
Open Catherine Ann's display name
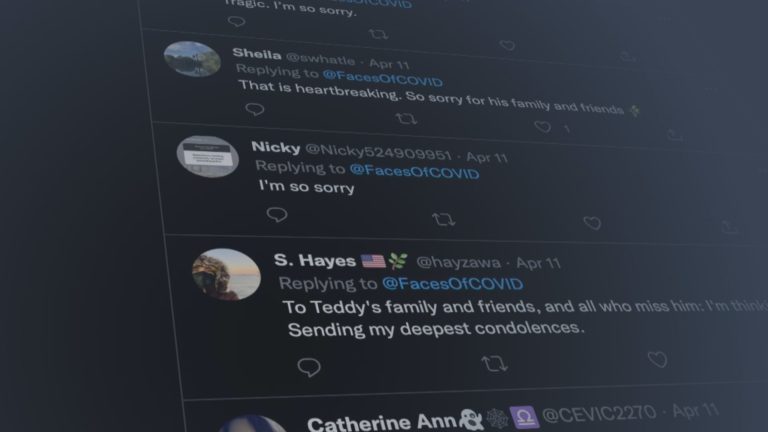[382, 422]
